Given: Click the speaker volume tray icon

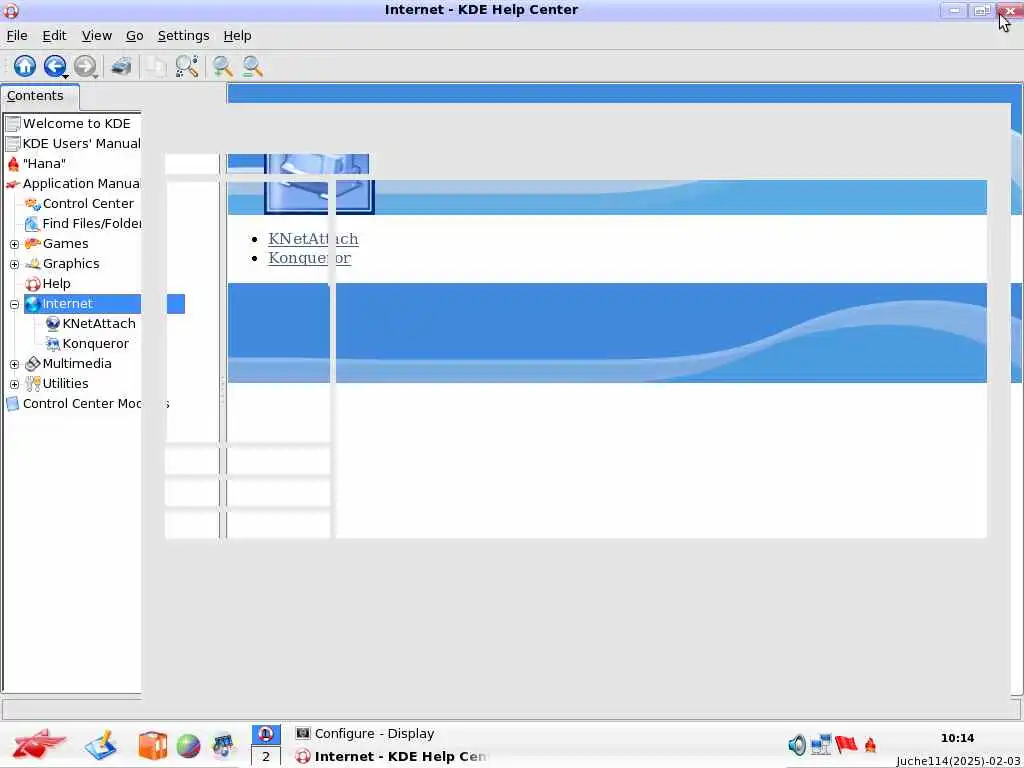Looking at the screenshot, I should 797,745.
